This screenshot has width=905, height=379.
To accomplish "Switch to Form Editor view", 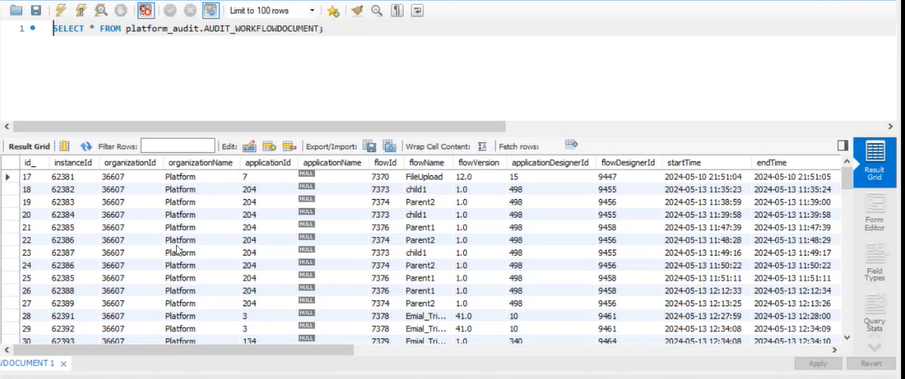I will [874, 213].
